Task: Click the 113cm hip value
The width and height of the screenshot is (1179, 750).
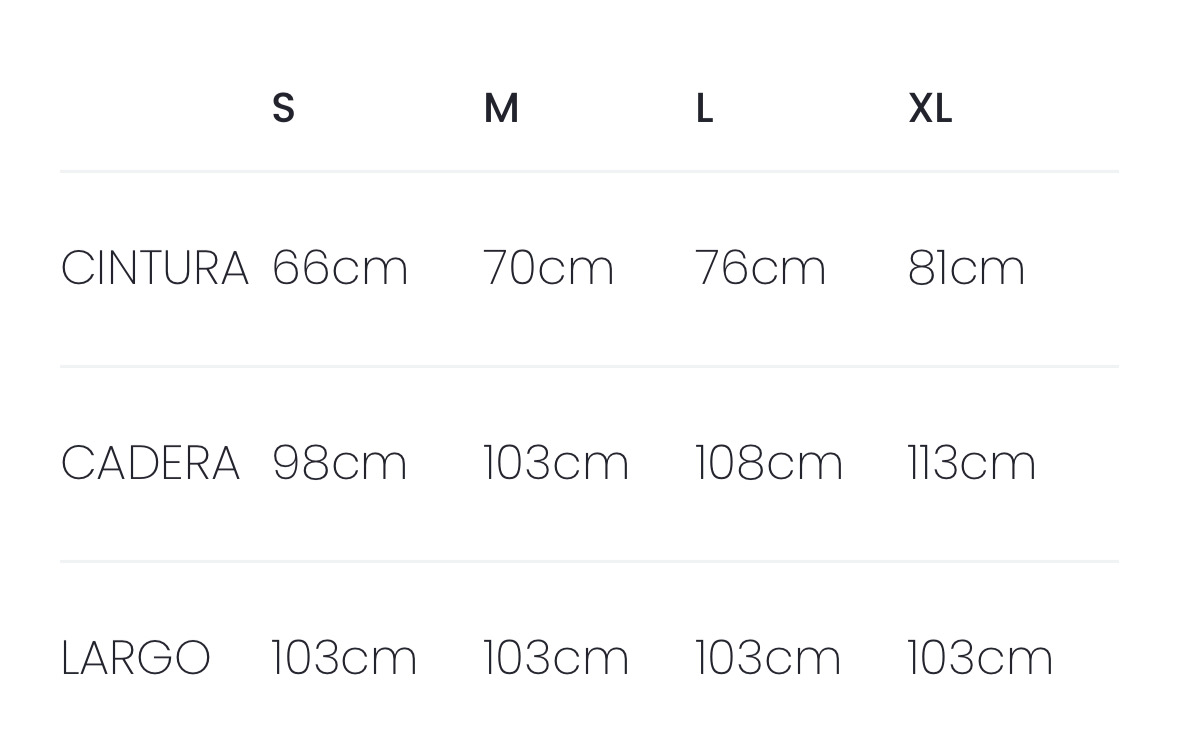Action: [971, 463]
